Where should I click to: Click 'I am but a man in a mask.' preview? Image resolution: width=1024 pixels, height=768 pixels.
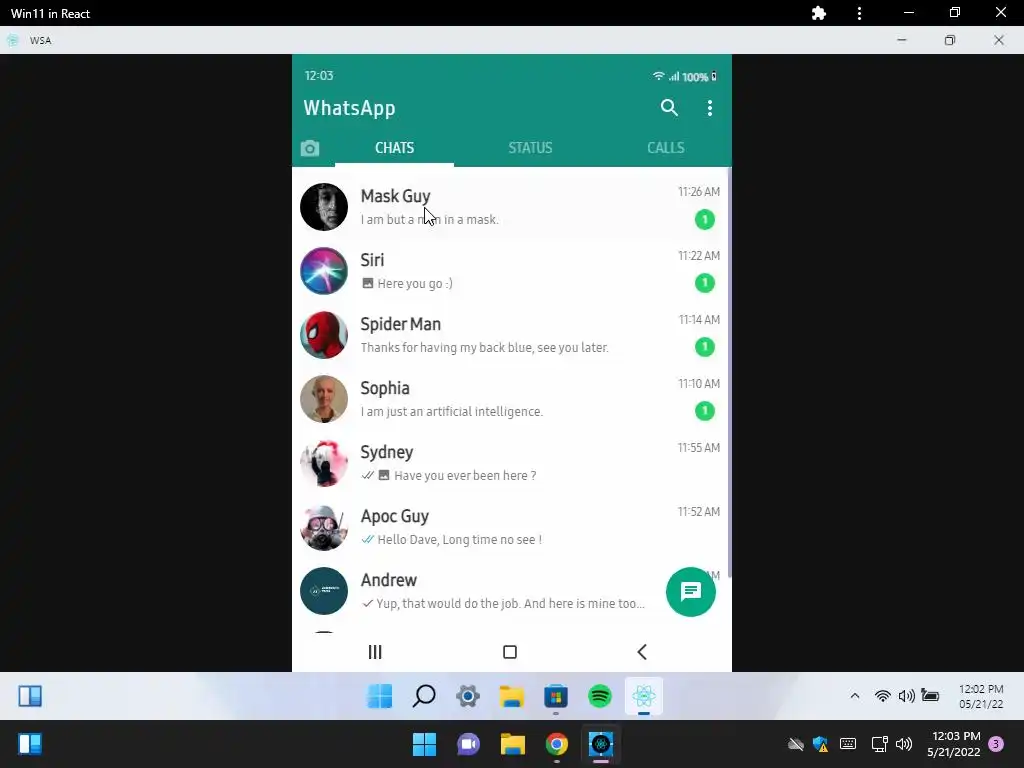click(430, 220)
